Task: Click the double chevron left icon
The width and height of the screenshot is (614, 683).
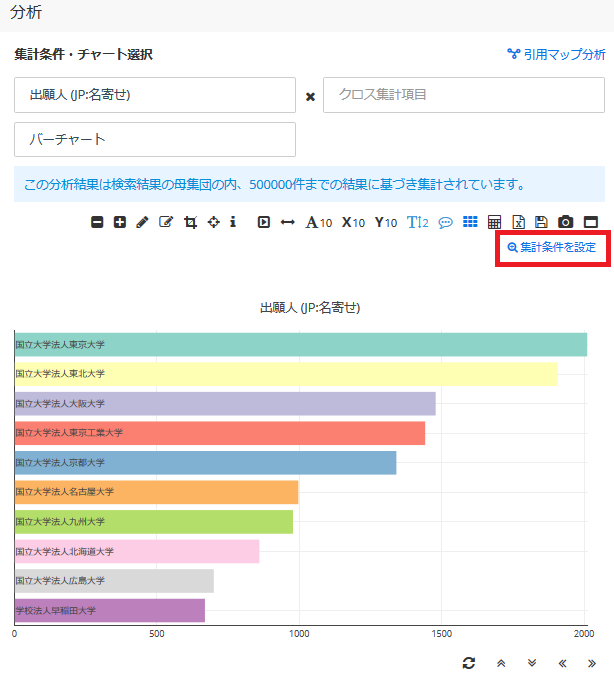Action: tap(562, 663)
